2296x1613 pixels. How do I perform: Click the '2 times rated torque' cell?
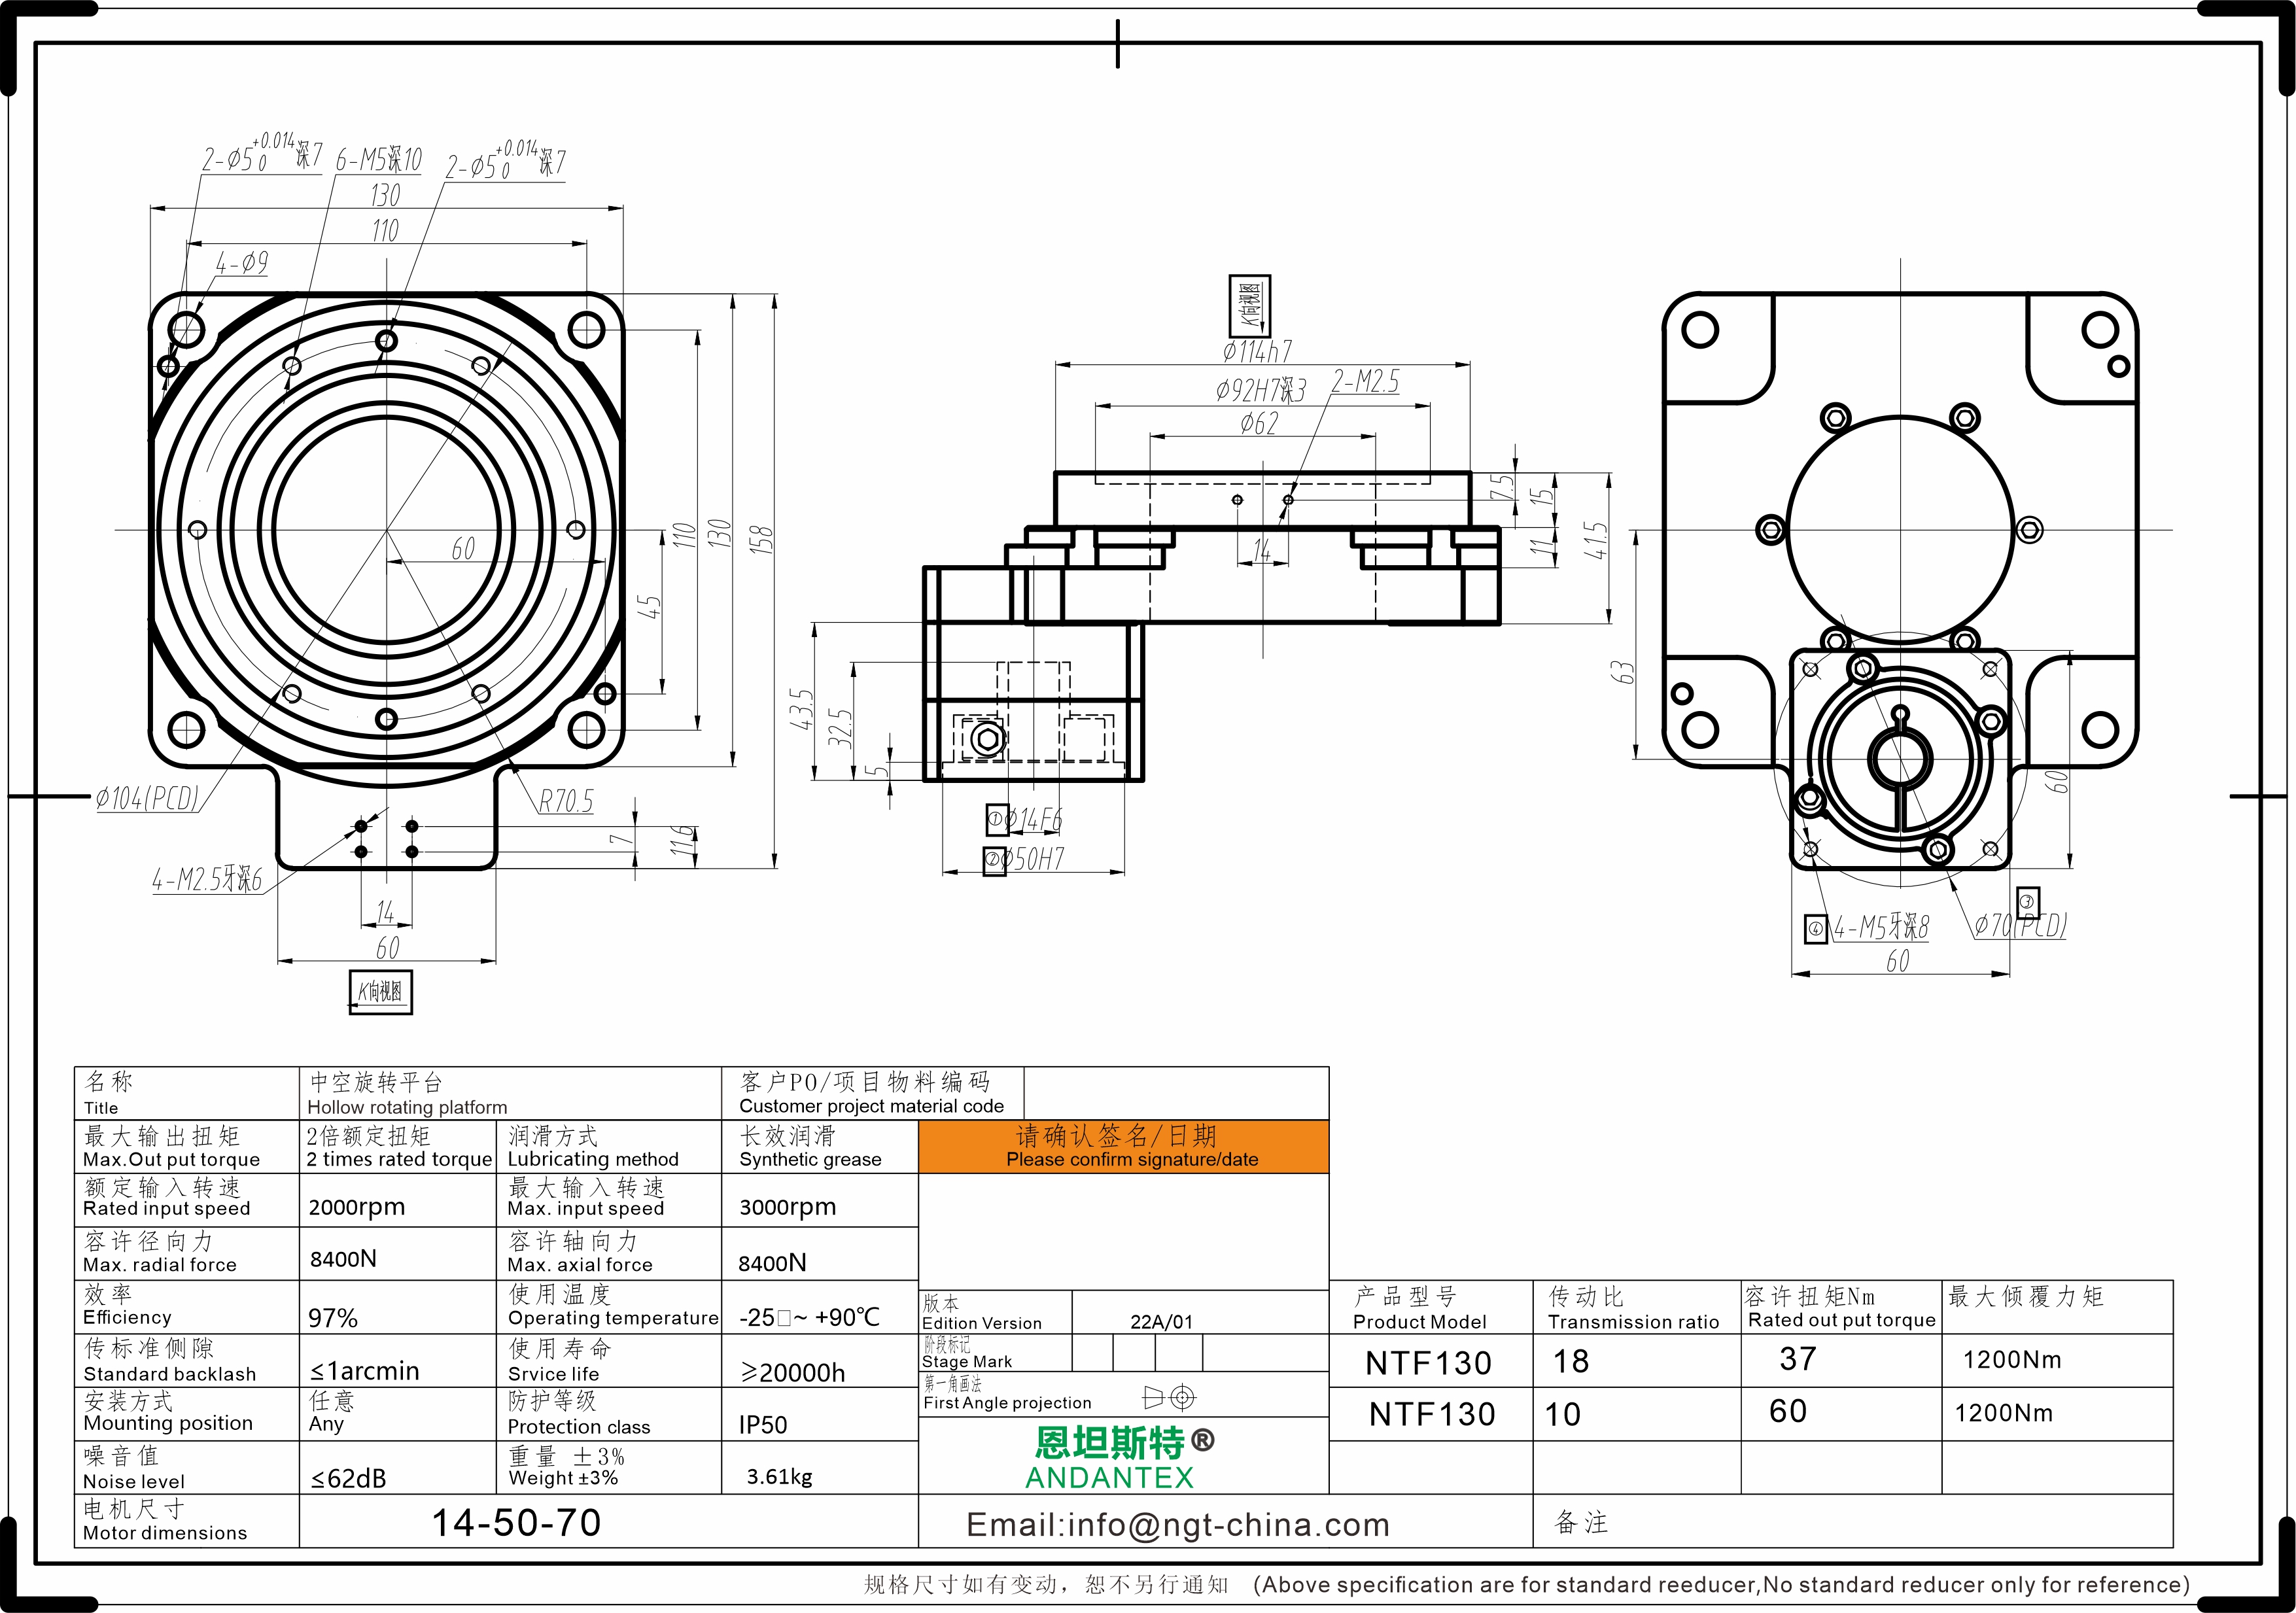pos(398,1146)
